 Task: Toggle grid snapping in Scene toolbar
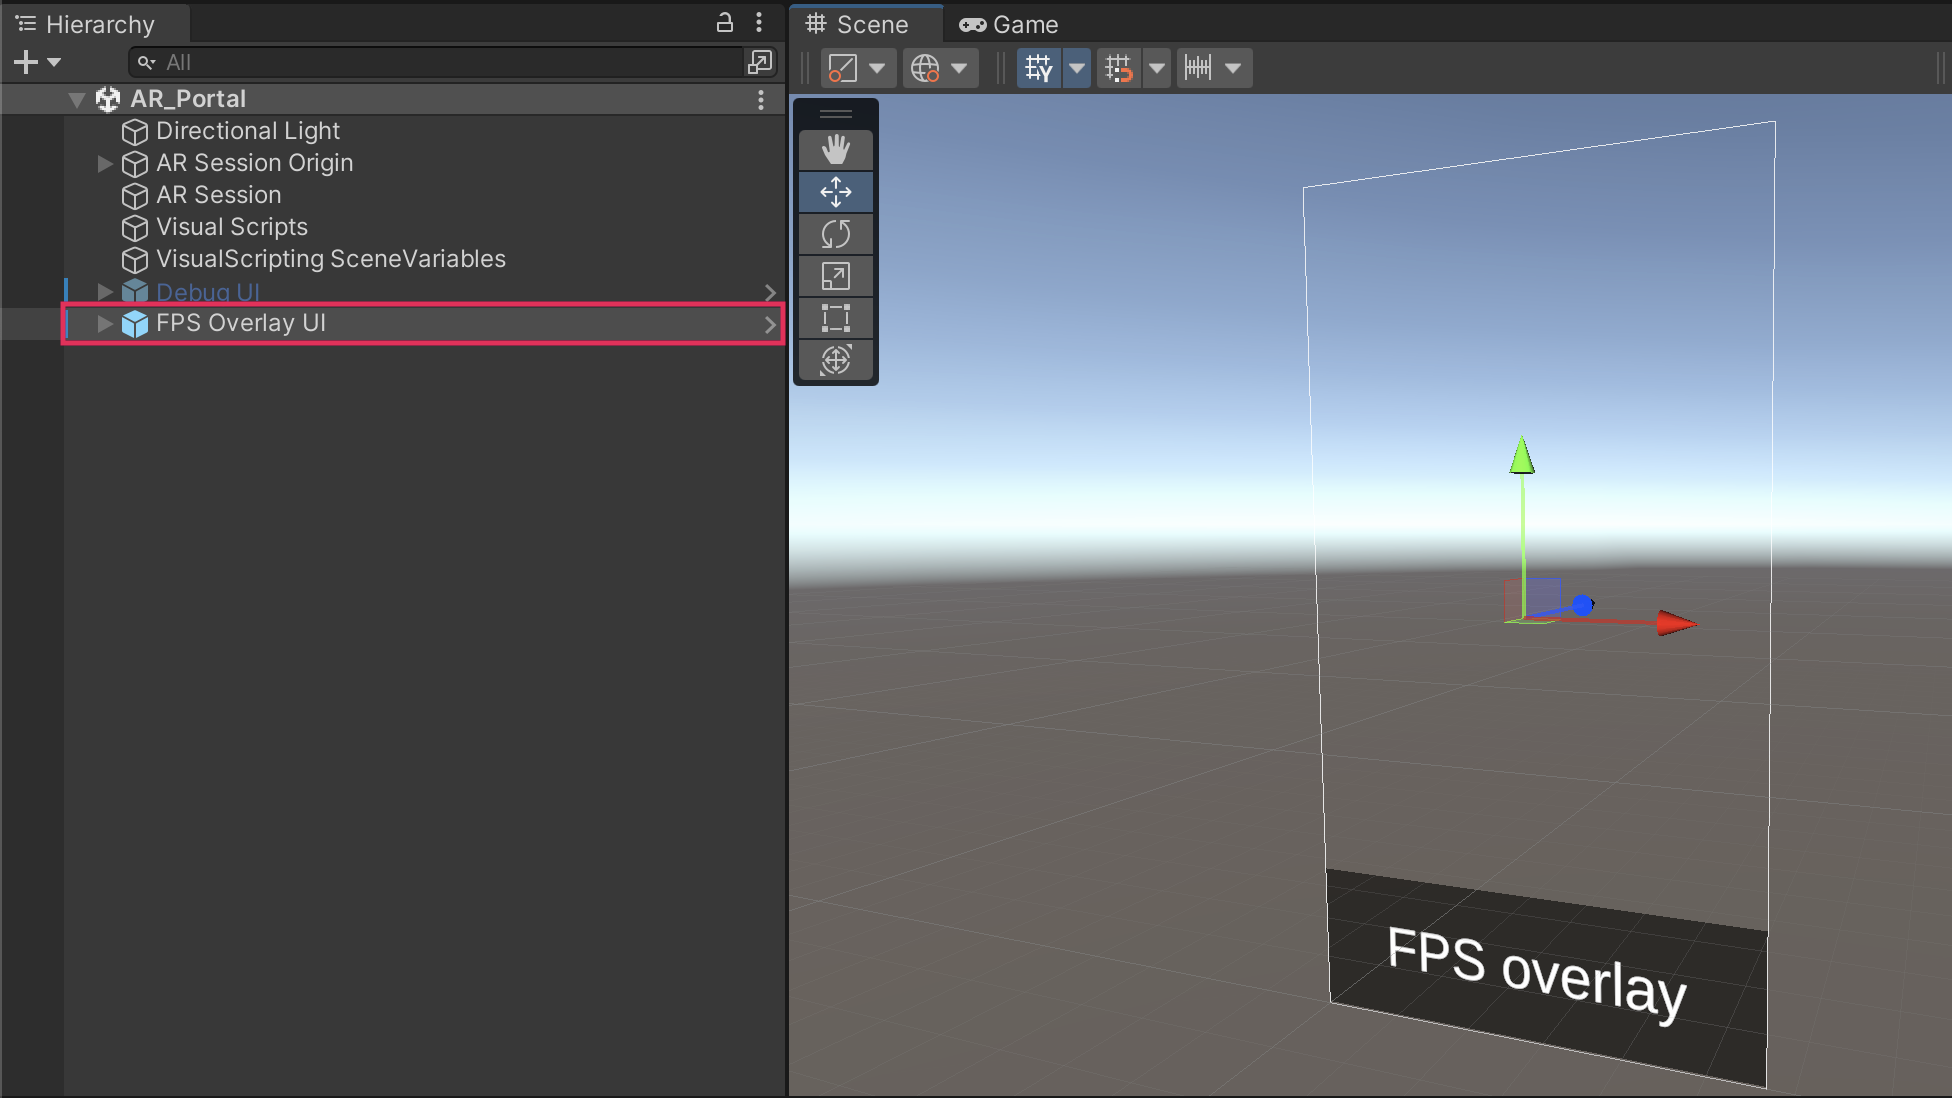tap(1118, 68)
